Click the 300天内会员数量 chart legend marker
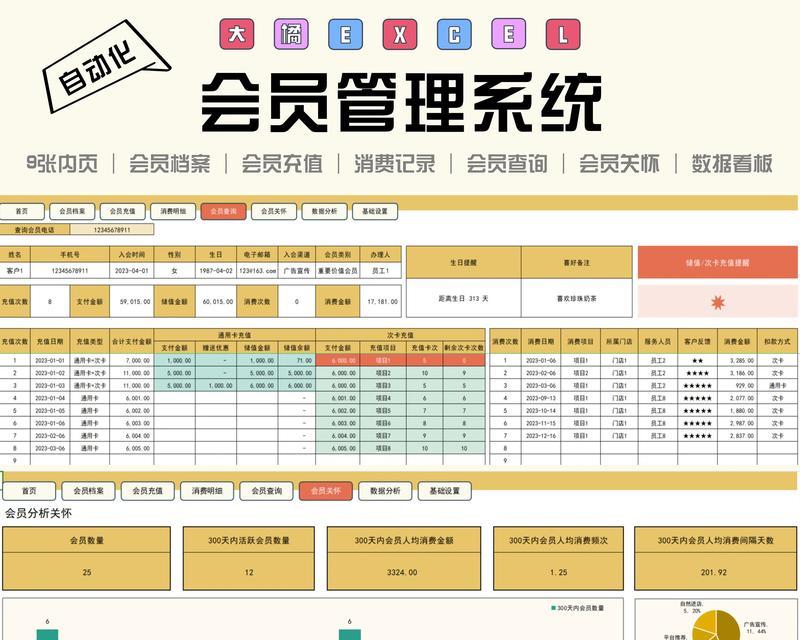800x640 pixels. pyautogui.click(x=554, y=608)
